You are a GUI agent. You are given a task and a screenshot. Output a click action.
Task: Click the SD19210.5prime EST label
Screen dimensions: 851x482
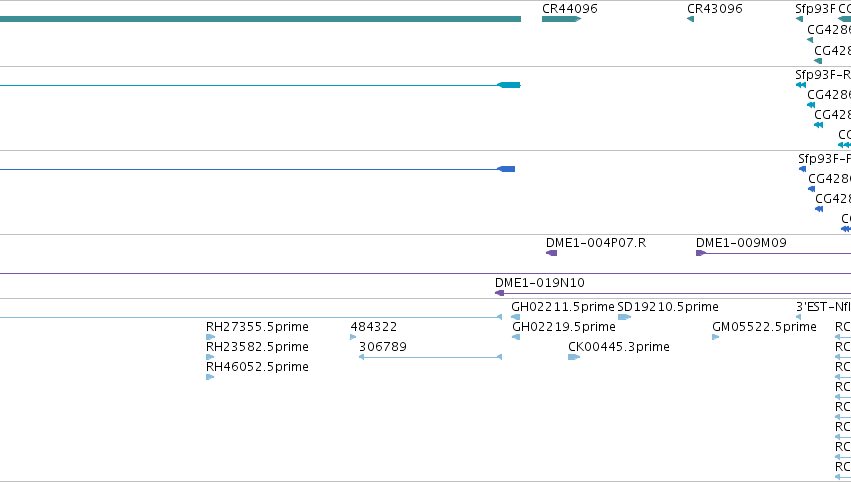coord(668,307)
